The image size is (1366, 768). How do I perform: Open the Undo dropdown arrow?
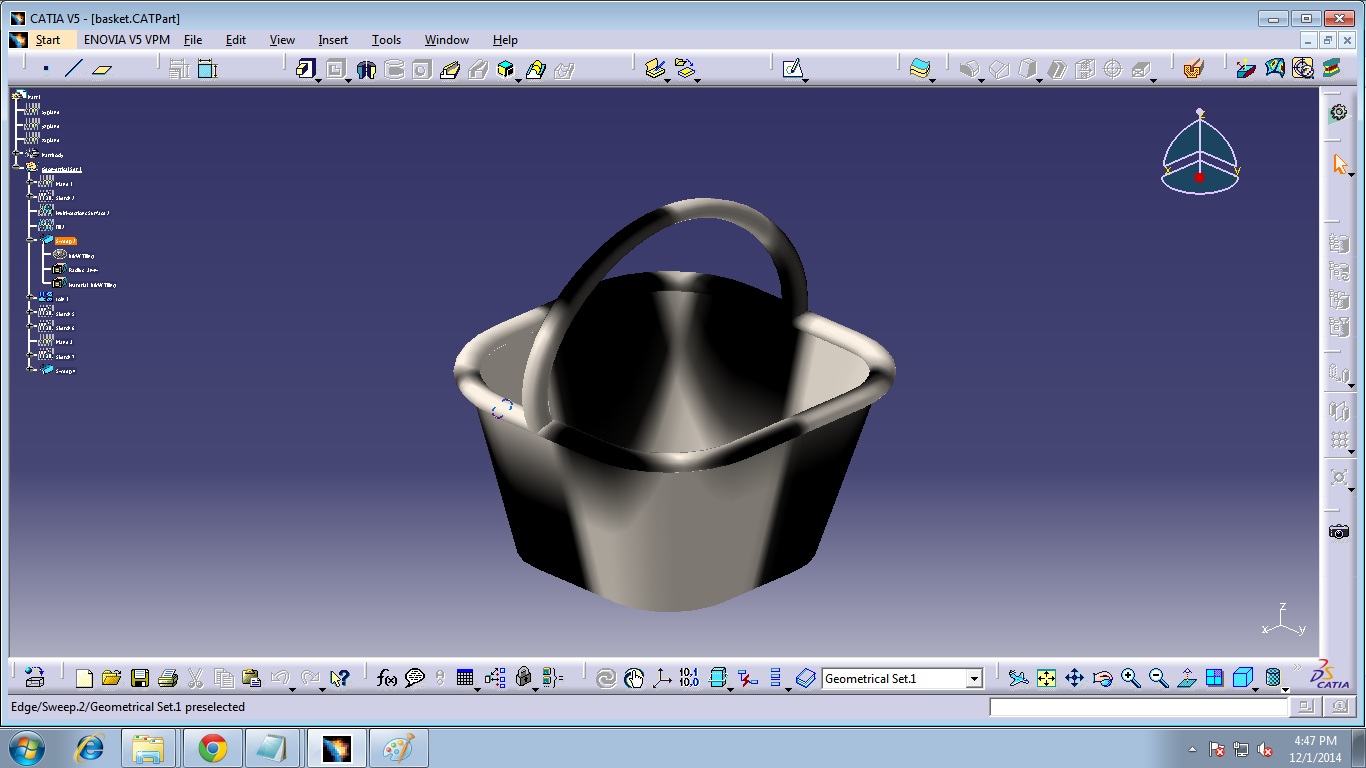pyautogui.click(x=292, y=688)
